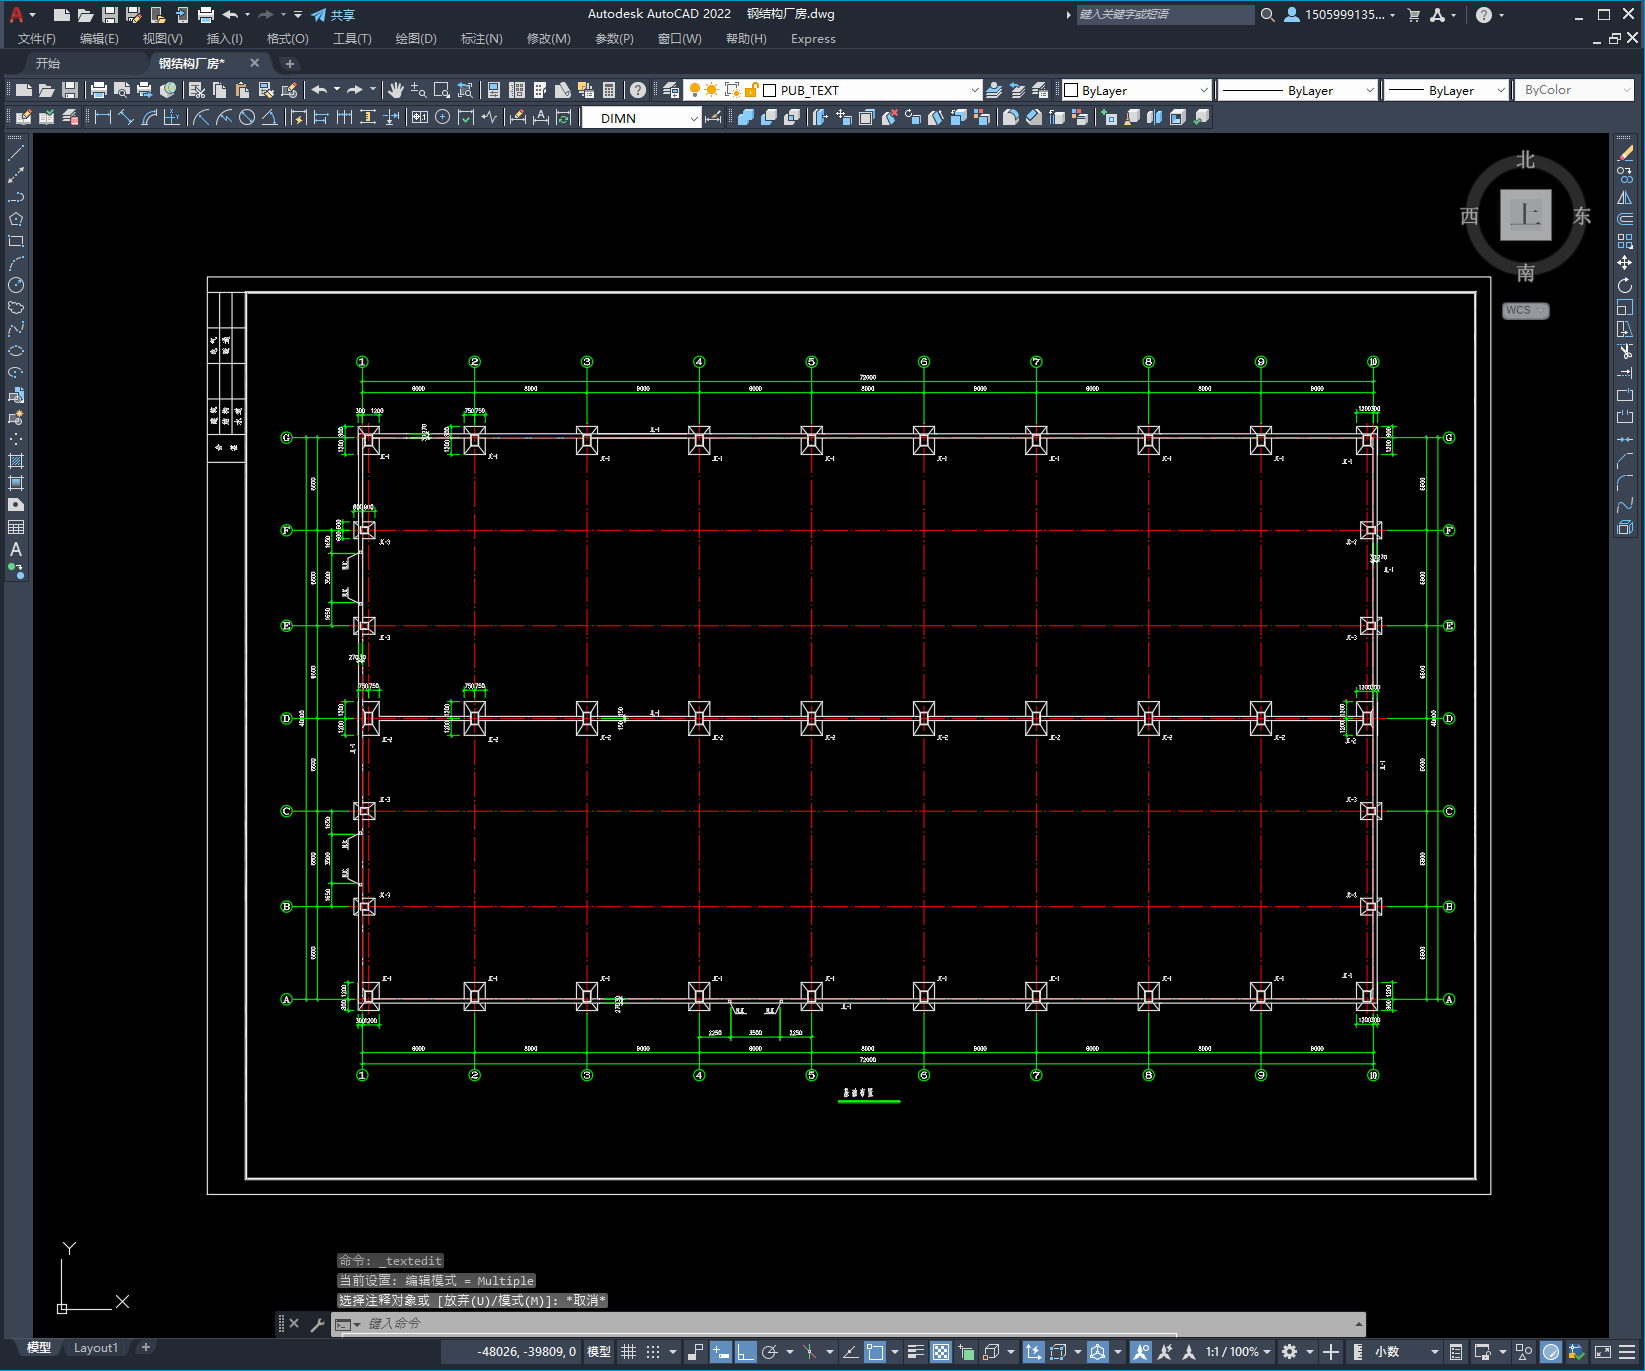1645x1371 pixels.
Task: Click the Undo arrow in standard toolbar
Action: pos(319,90)
